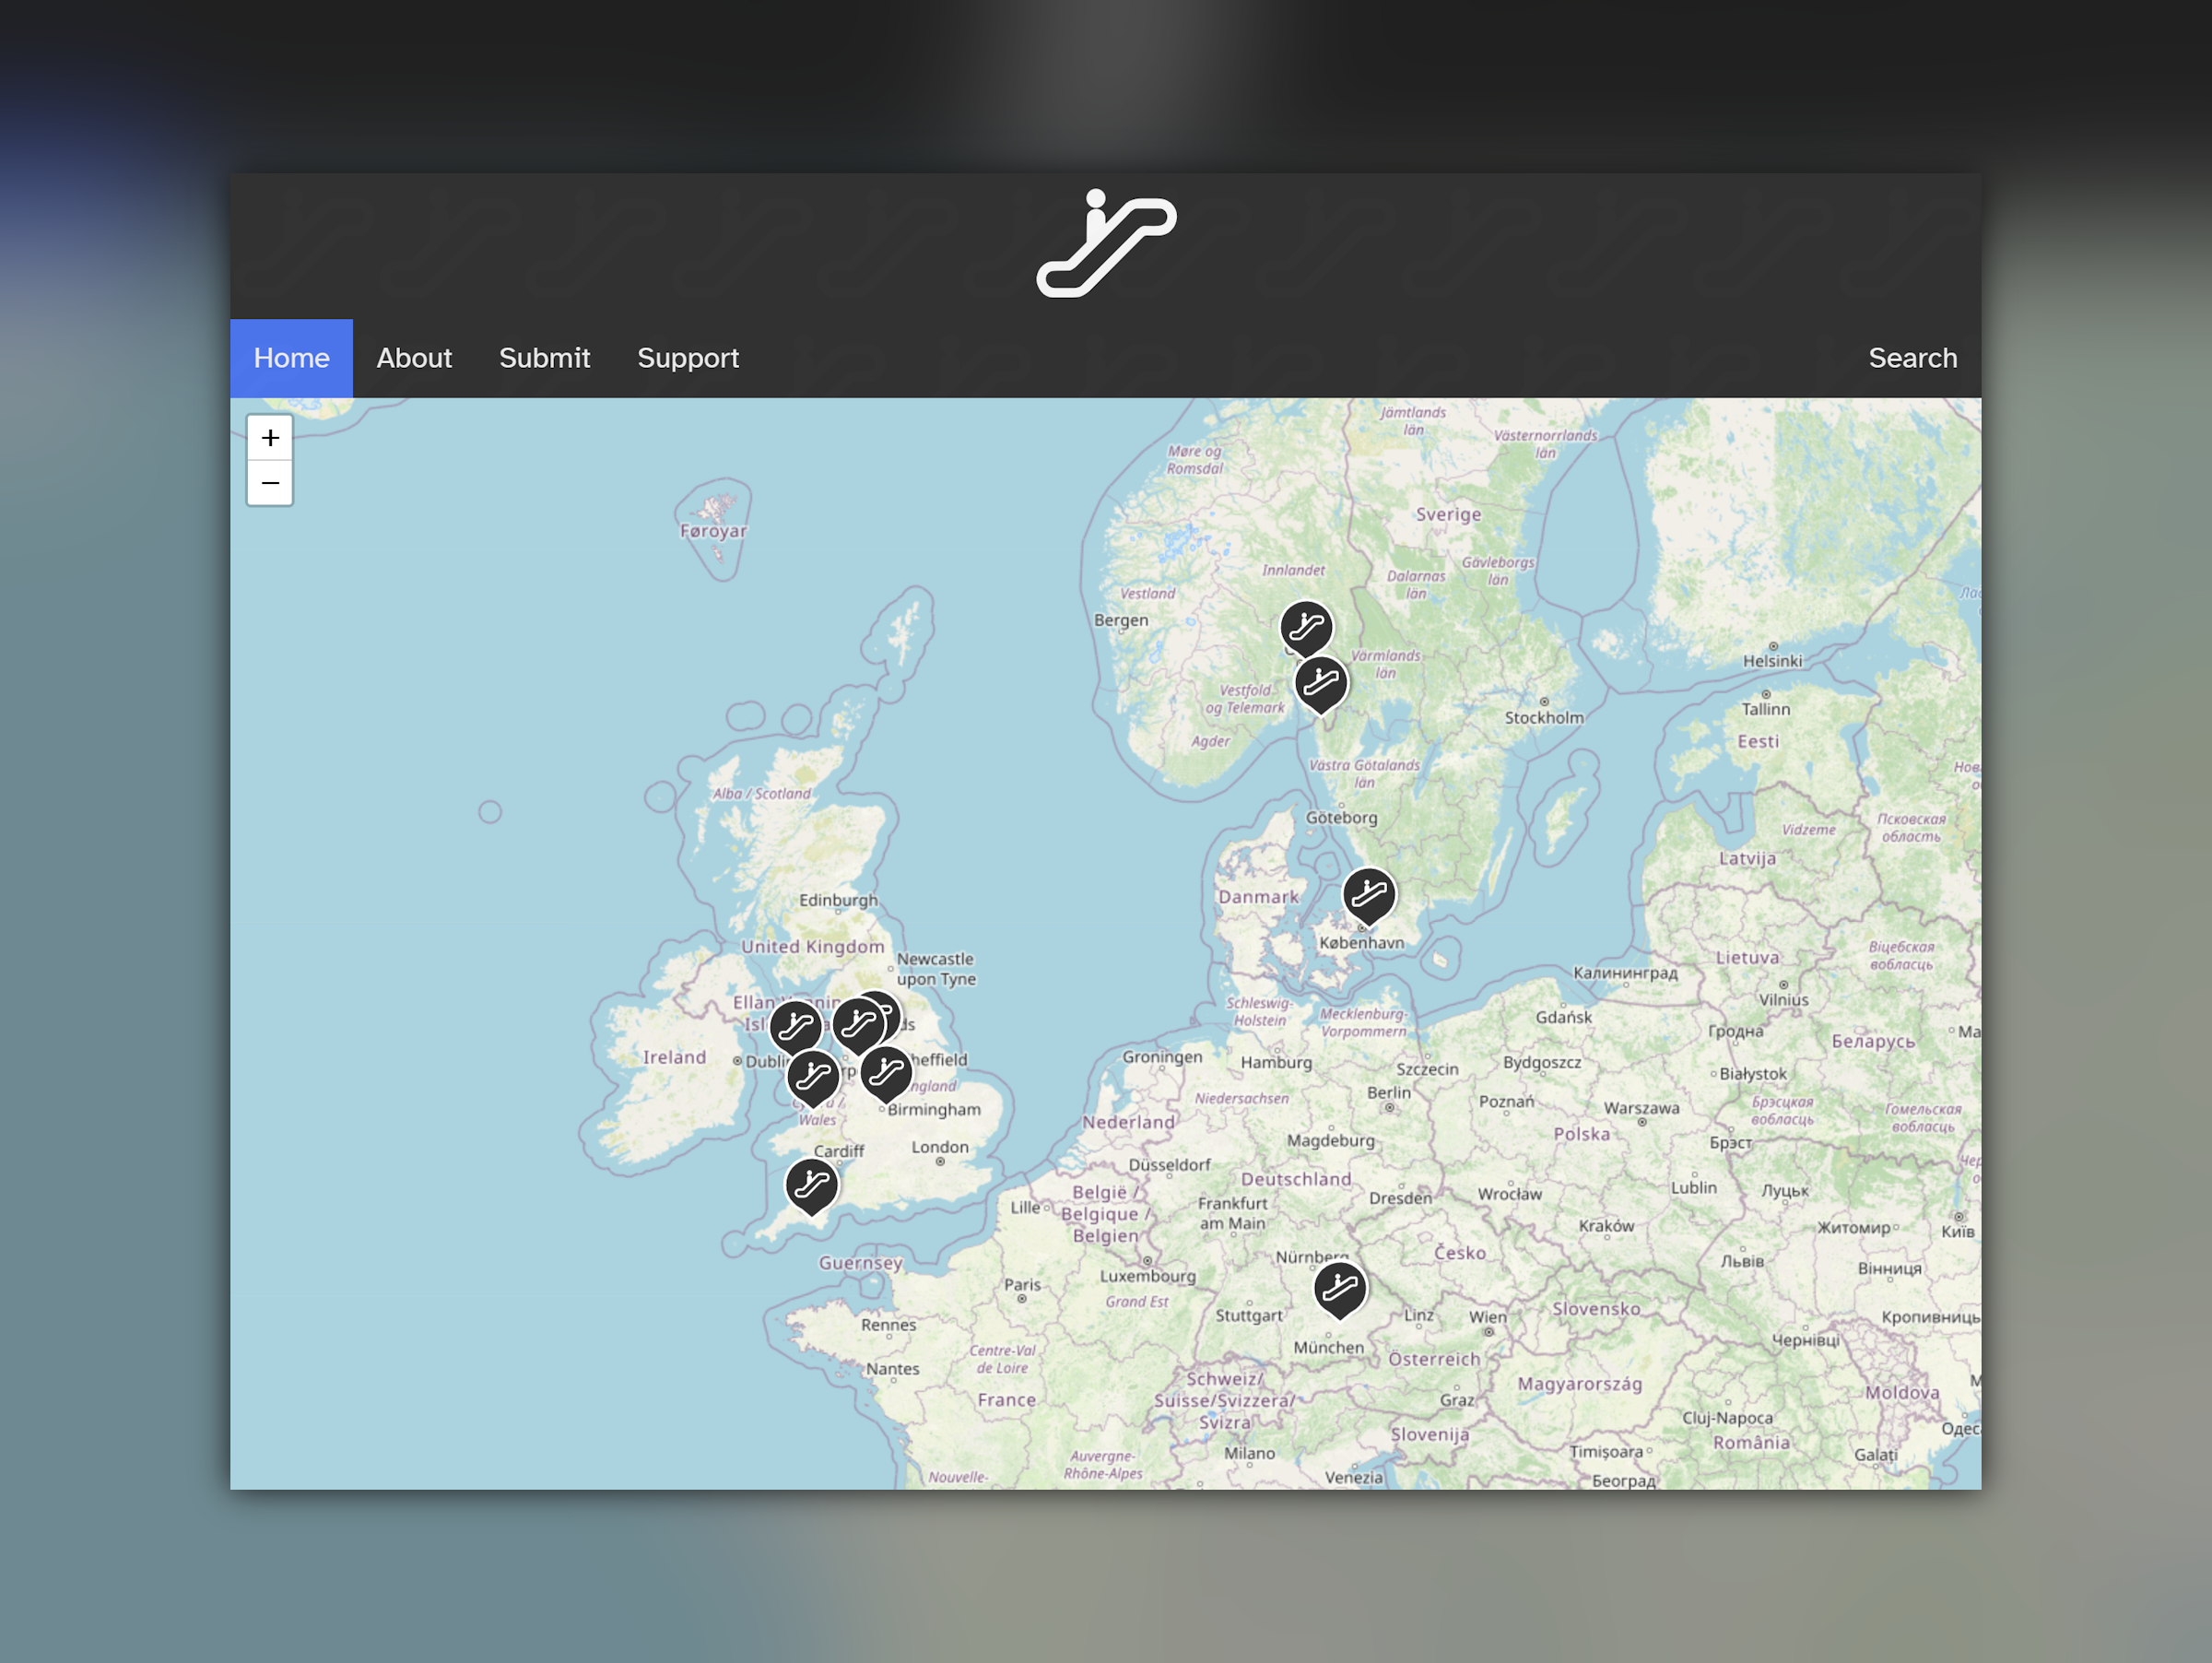The image size is (2212, 1663).
Task: Select the escalator marker over Wales
Action: pos(813,1078)
